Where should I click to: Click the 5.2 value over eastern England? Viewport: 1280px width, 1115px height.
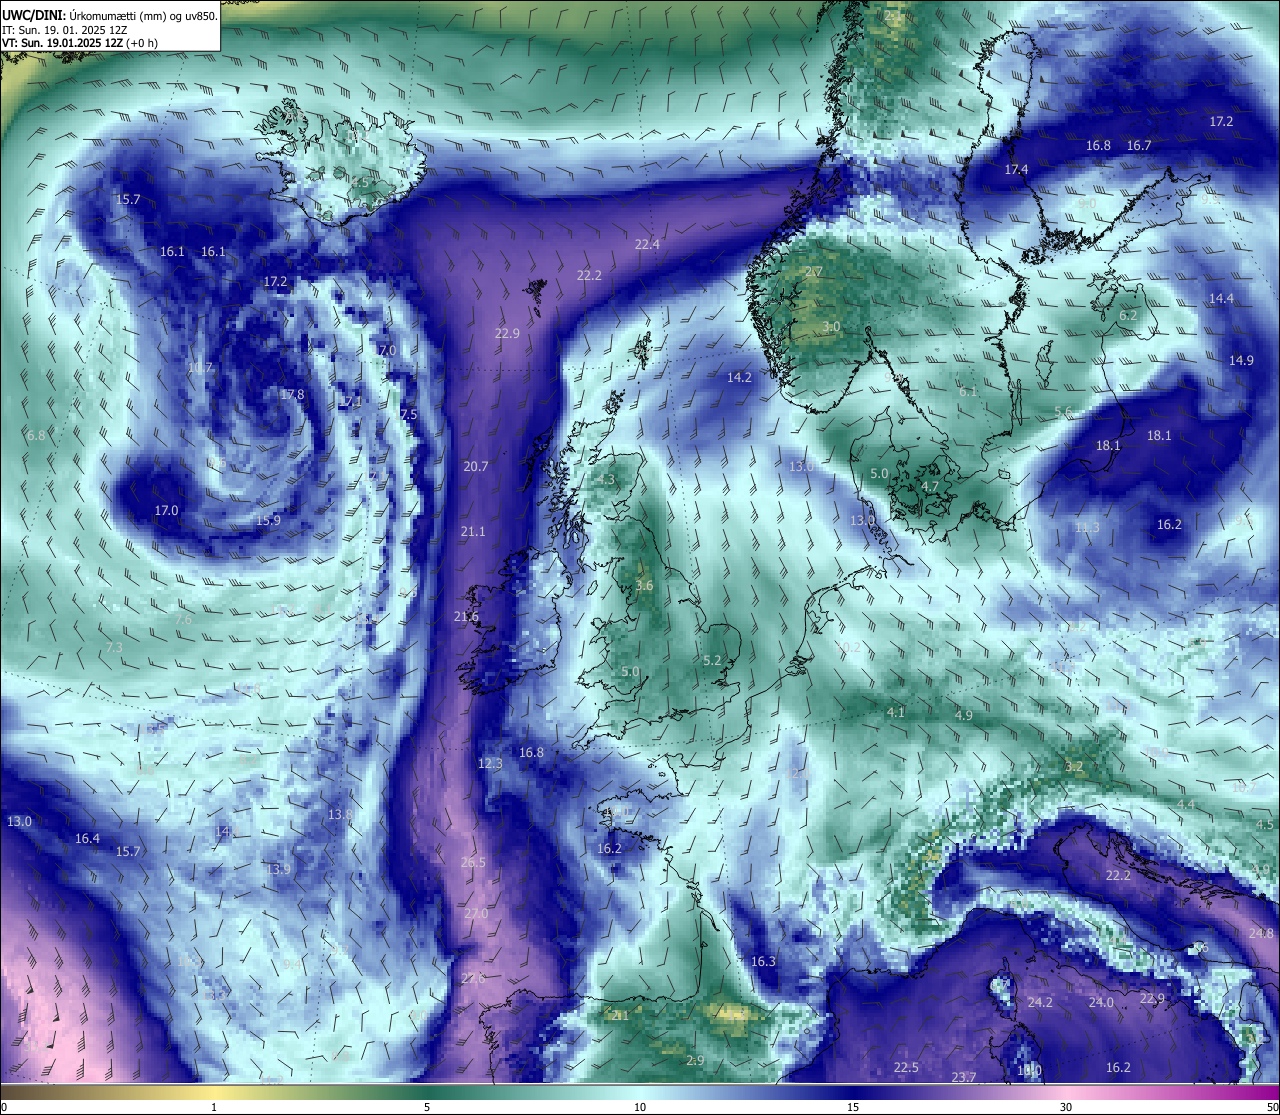(x=712, y=660)
